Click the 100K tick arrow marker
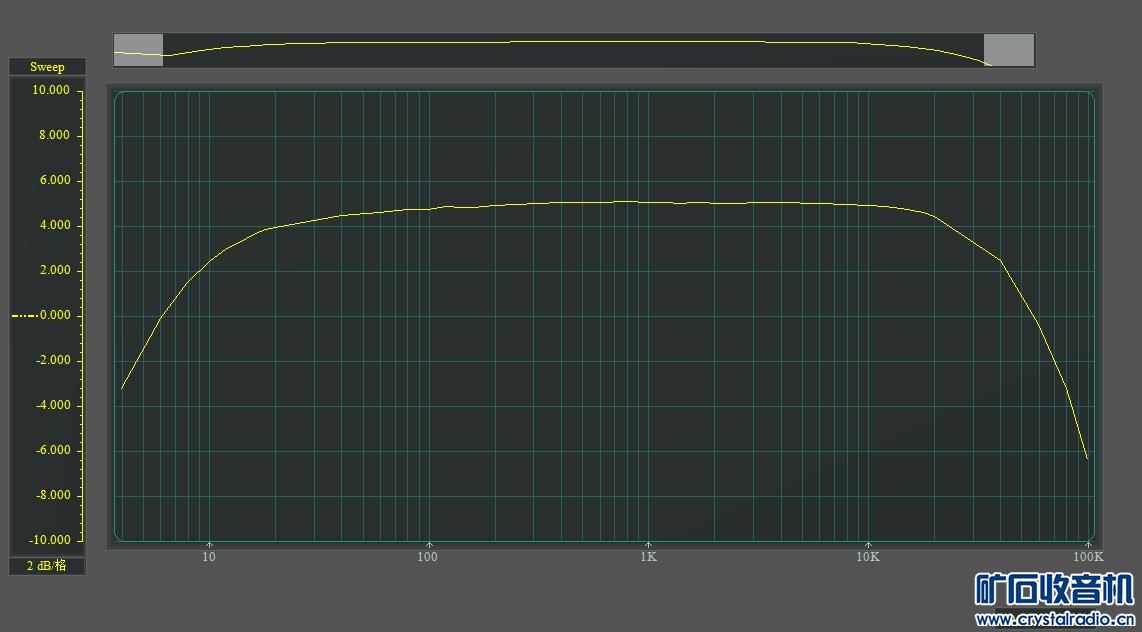Screen dimensions: 1142x632 1088,545
